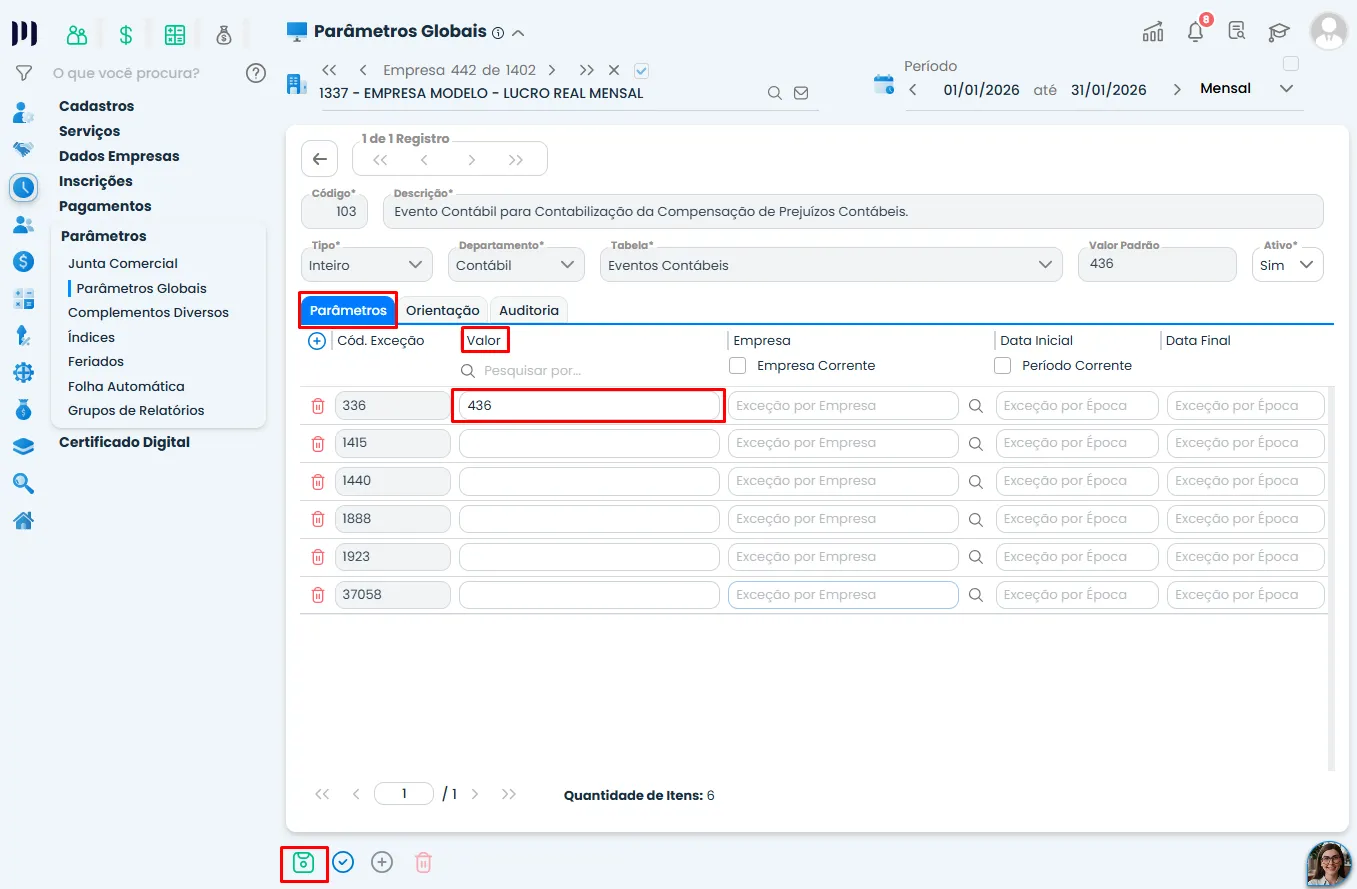Viewport: 1357px width, 889px height.
Task: Click the filter funnel icon
Action: coord(24,73)
